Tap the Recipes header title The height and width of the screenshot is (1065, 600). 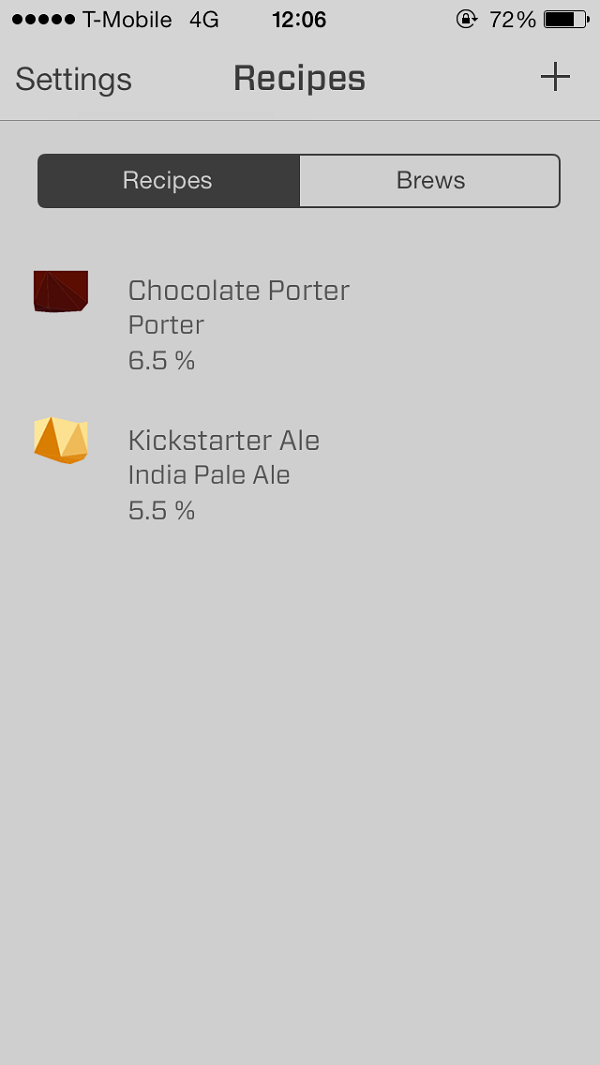click(x=300, y=79)
